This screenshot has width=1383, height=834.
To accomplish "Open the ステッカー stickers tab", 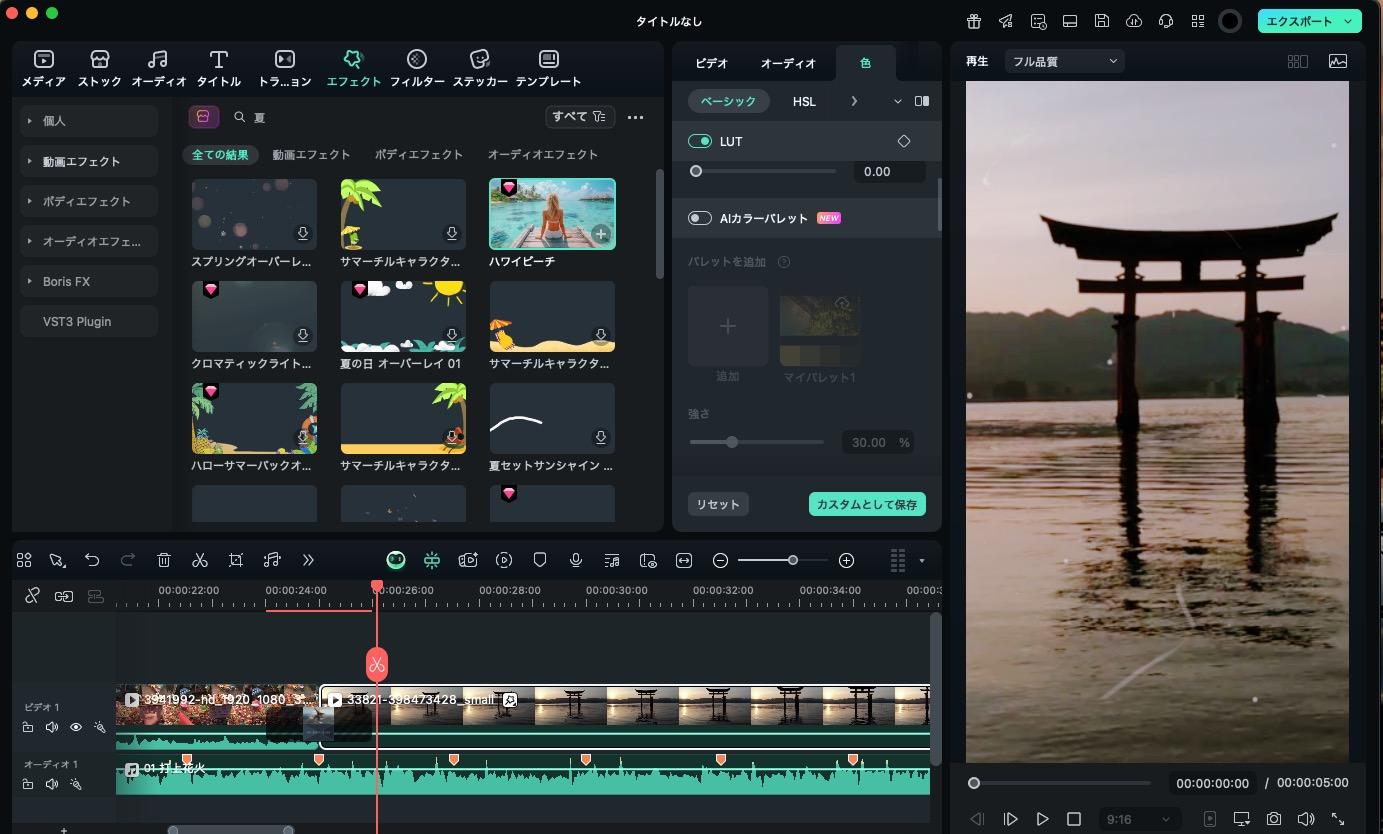I will (x=480, y=69).
